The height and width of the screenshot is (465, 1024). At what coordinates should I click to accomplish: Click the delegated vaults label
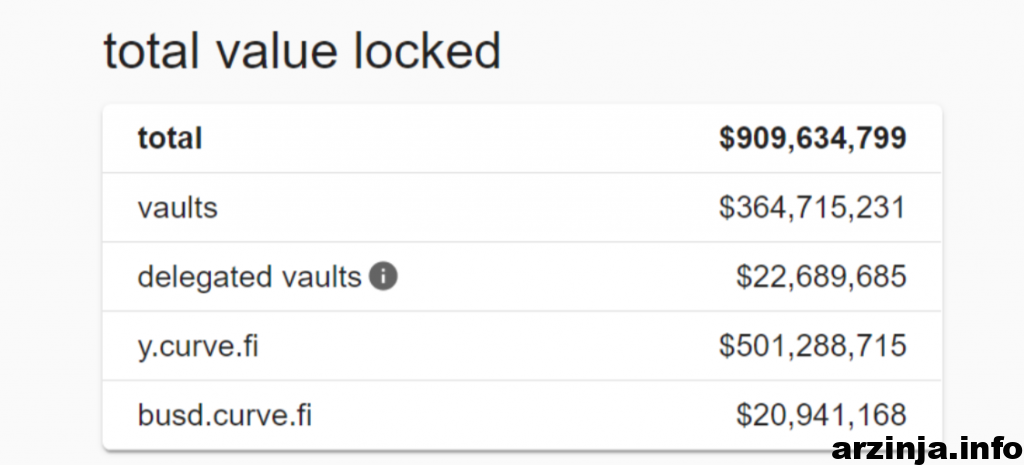click(x=249, y=277)
